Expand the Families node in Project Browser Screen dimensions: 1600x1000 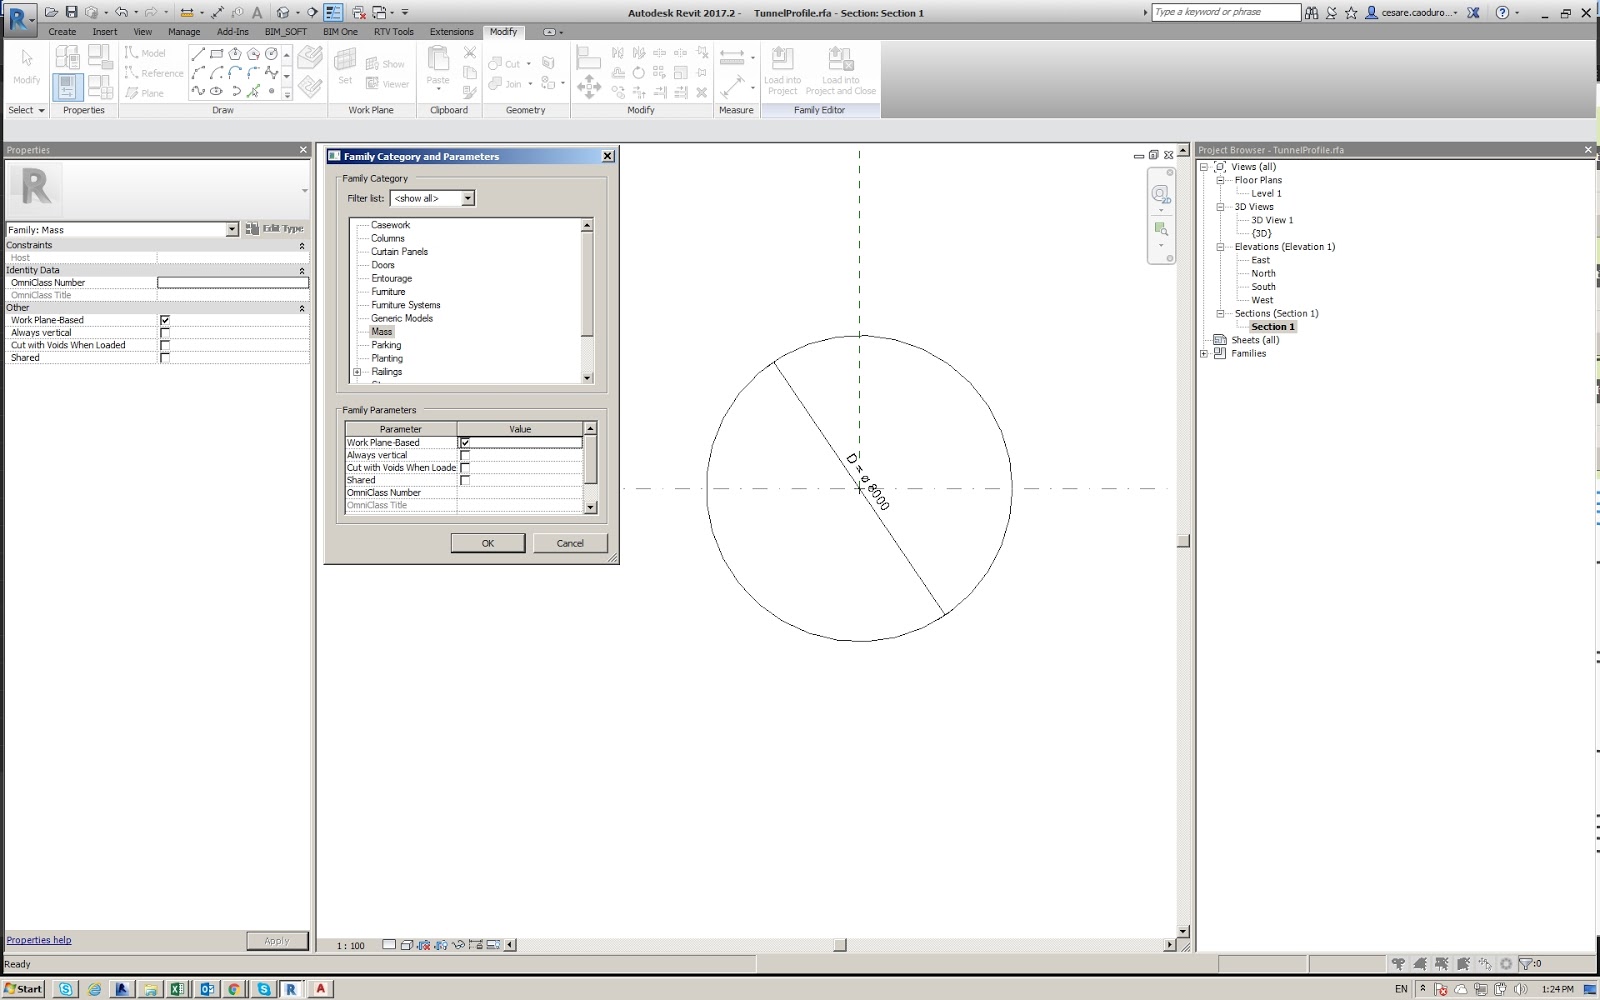click(x=1204, y=354)
